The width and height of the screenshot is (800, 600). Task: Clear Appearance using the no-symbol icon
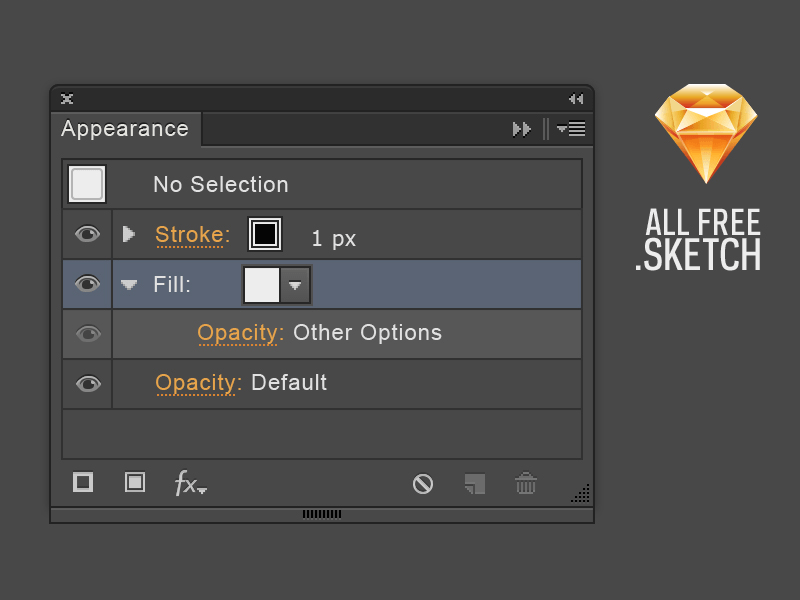423,484
